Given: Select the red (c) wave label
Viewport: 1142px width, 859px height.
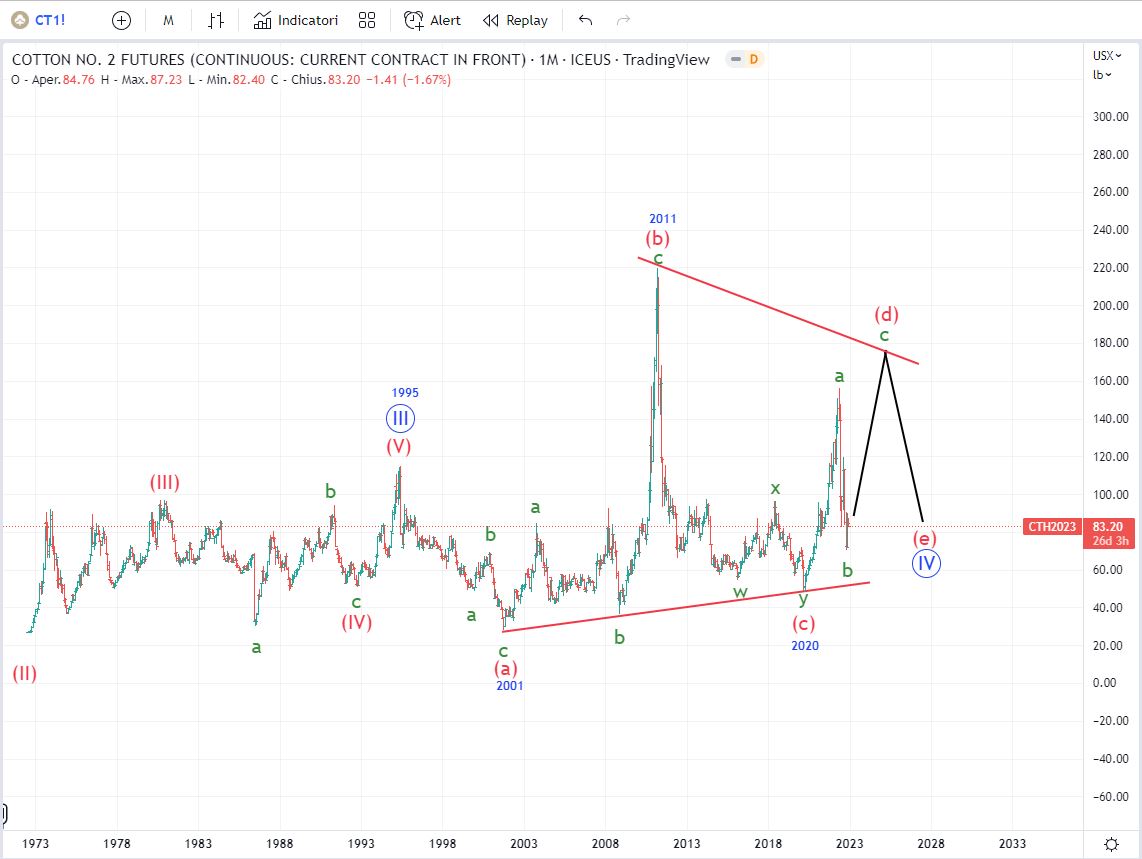Looking at the screenshot, I should click(x=803, y=624).
